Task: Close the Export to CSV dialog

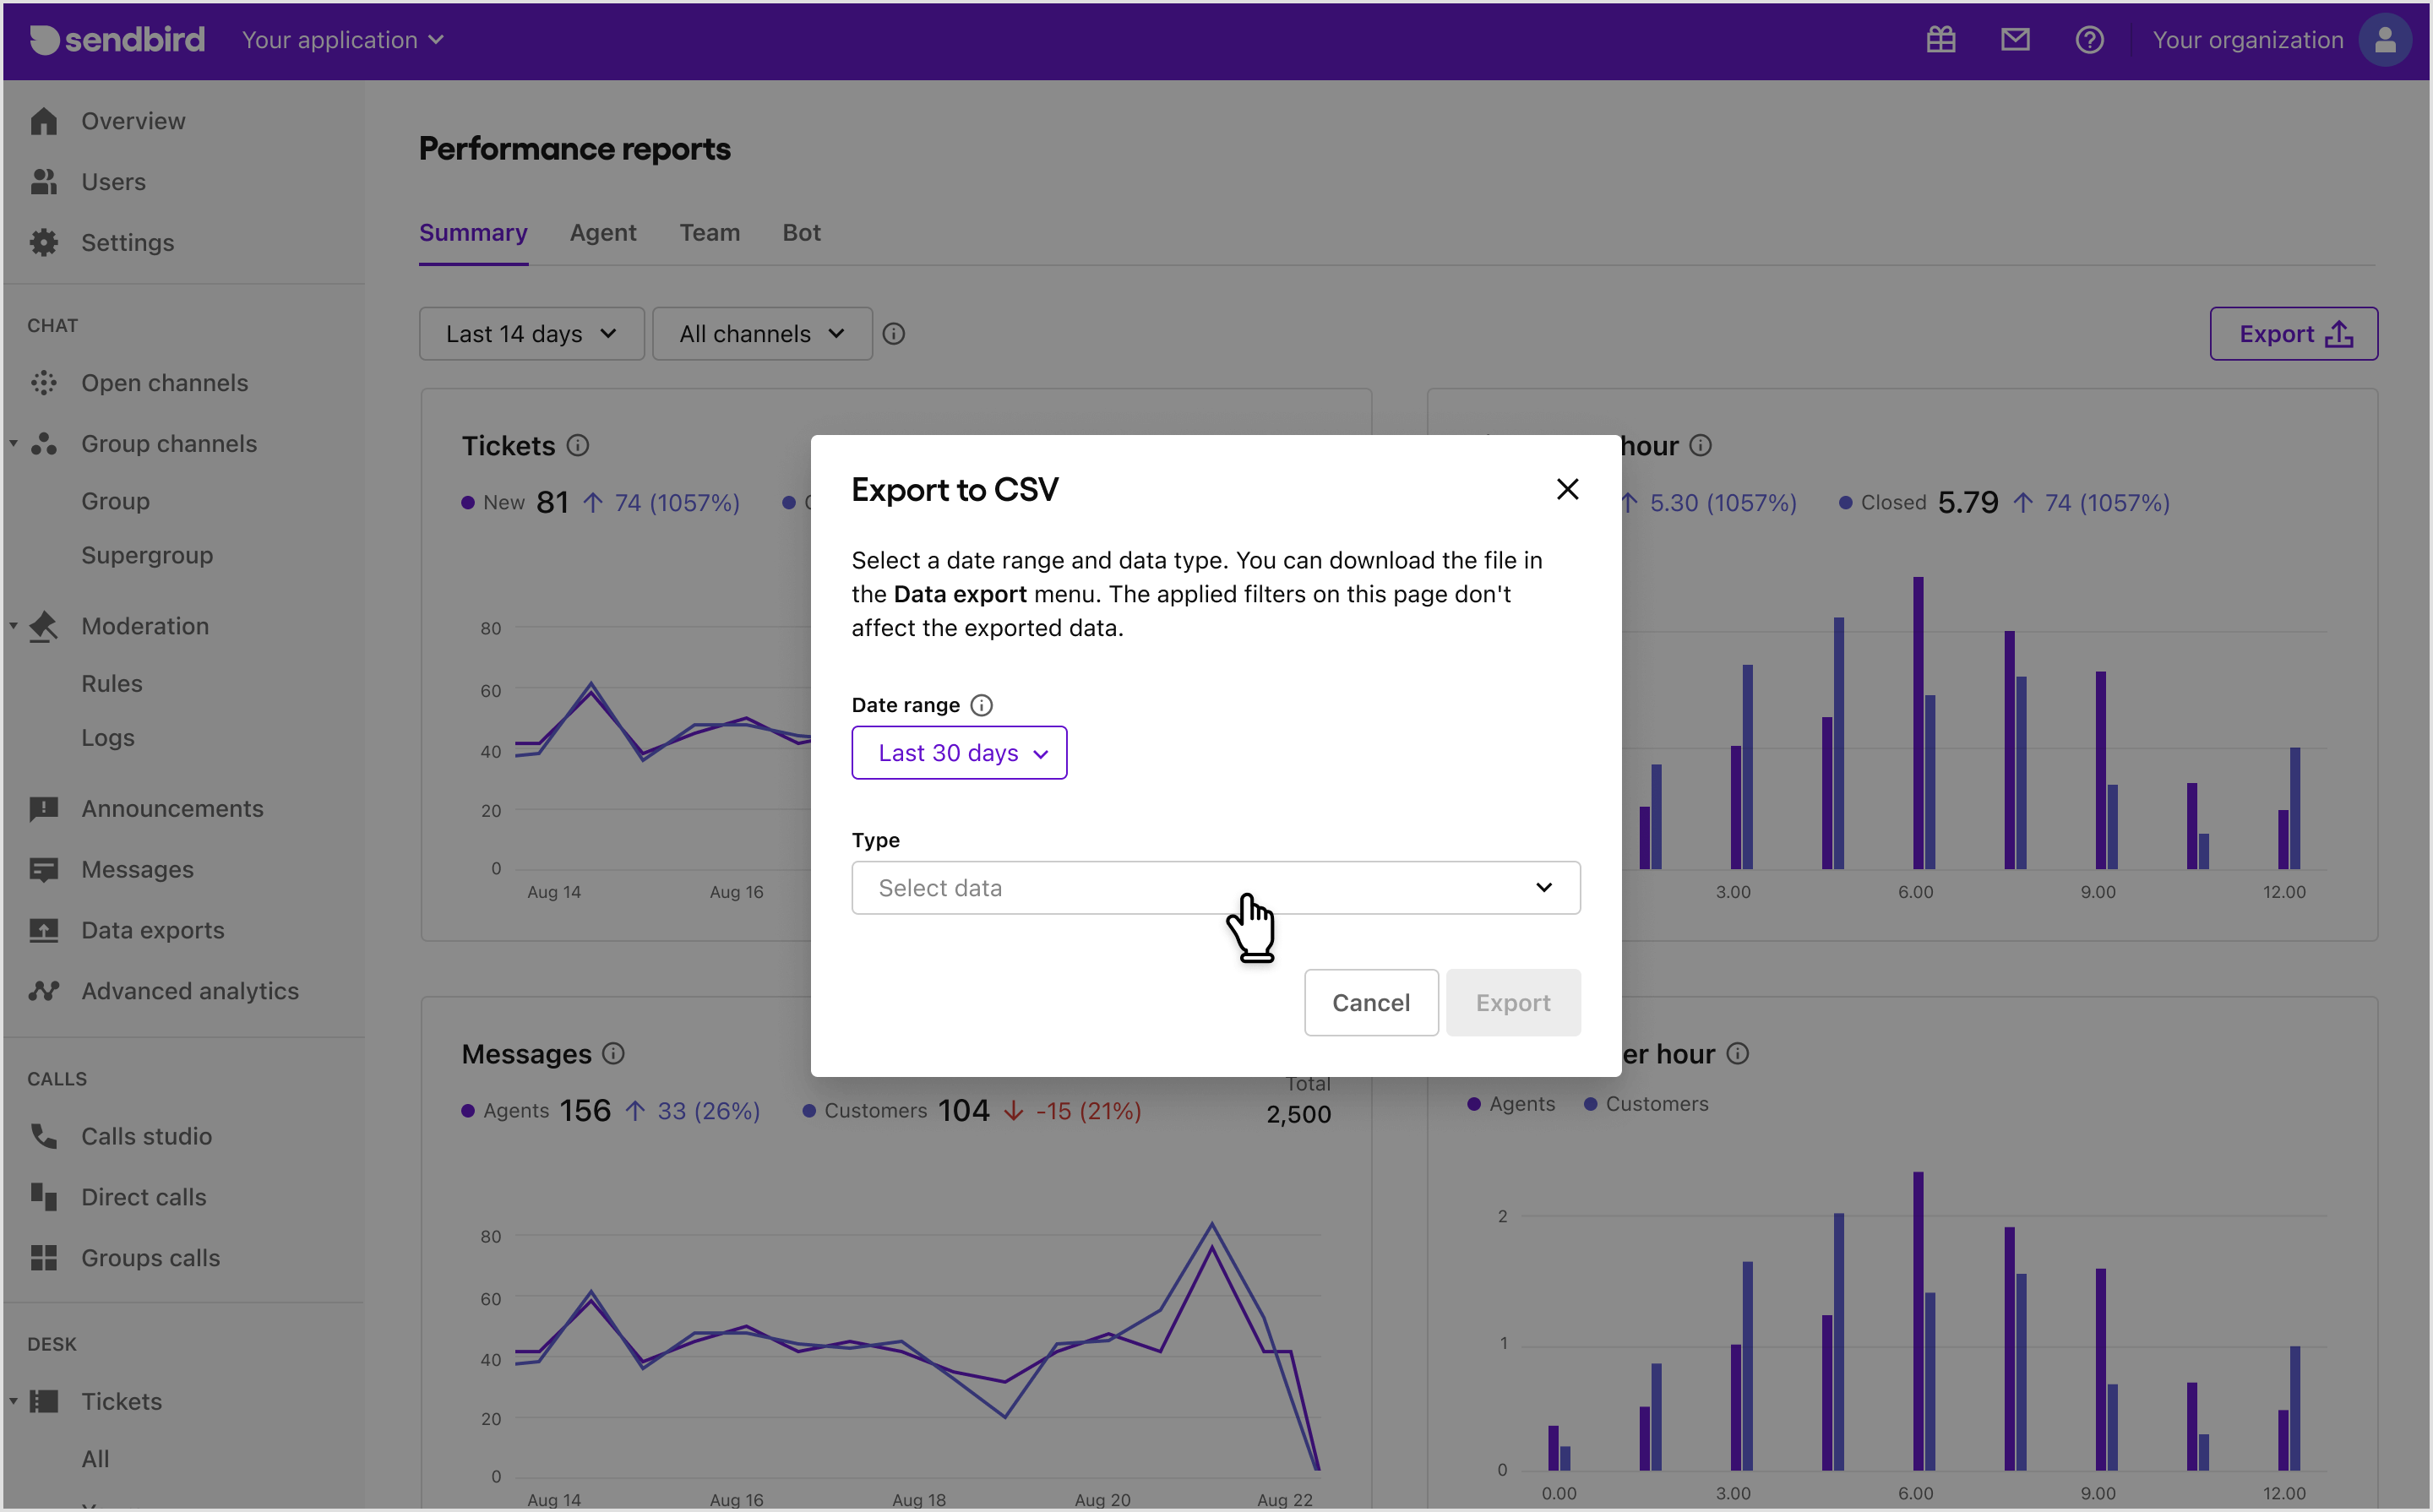Action: 1566,489
